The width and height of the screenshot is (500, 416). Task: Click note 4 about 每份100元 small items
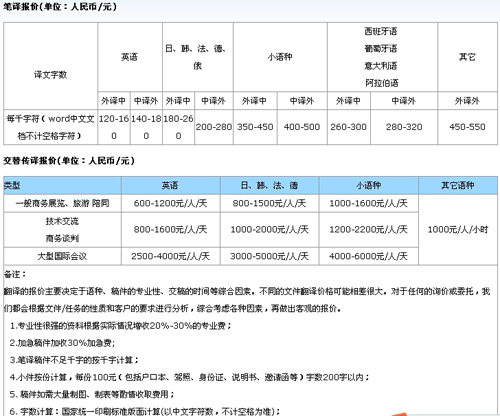point(189,377)
